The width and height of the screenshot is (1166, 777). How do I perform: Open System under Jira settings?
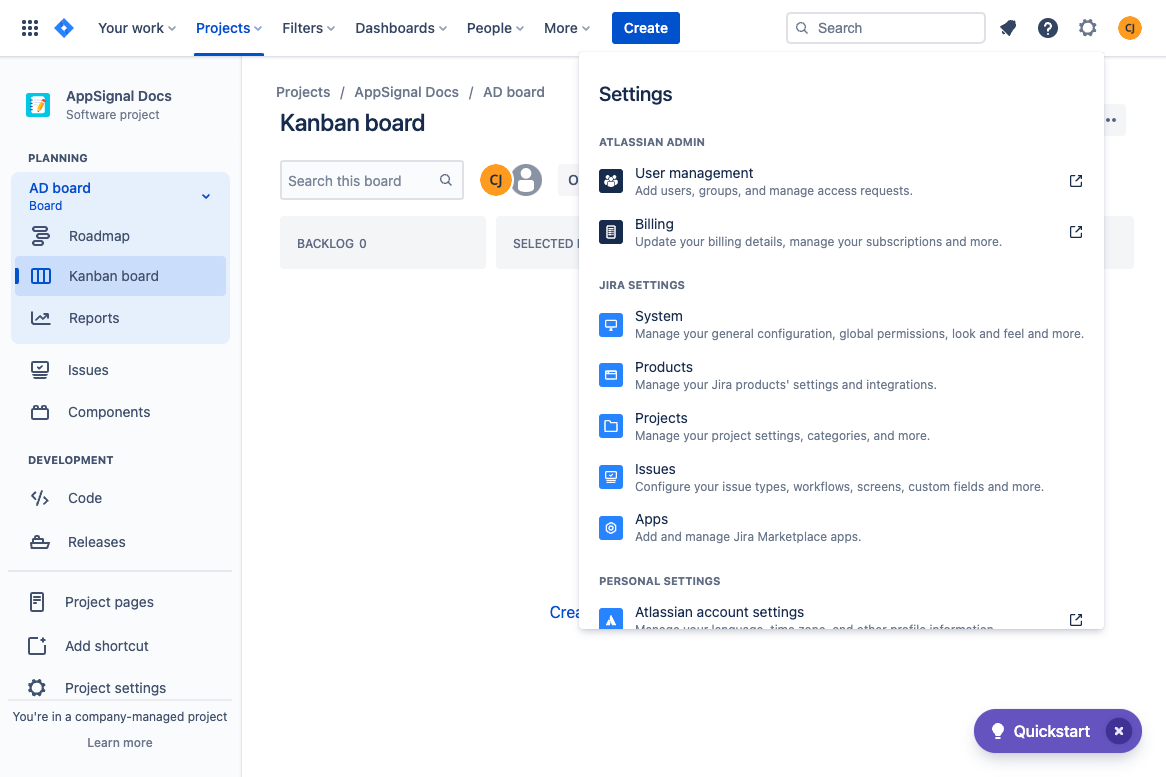tap(842, 325)
